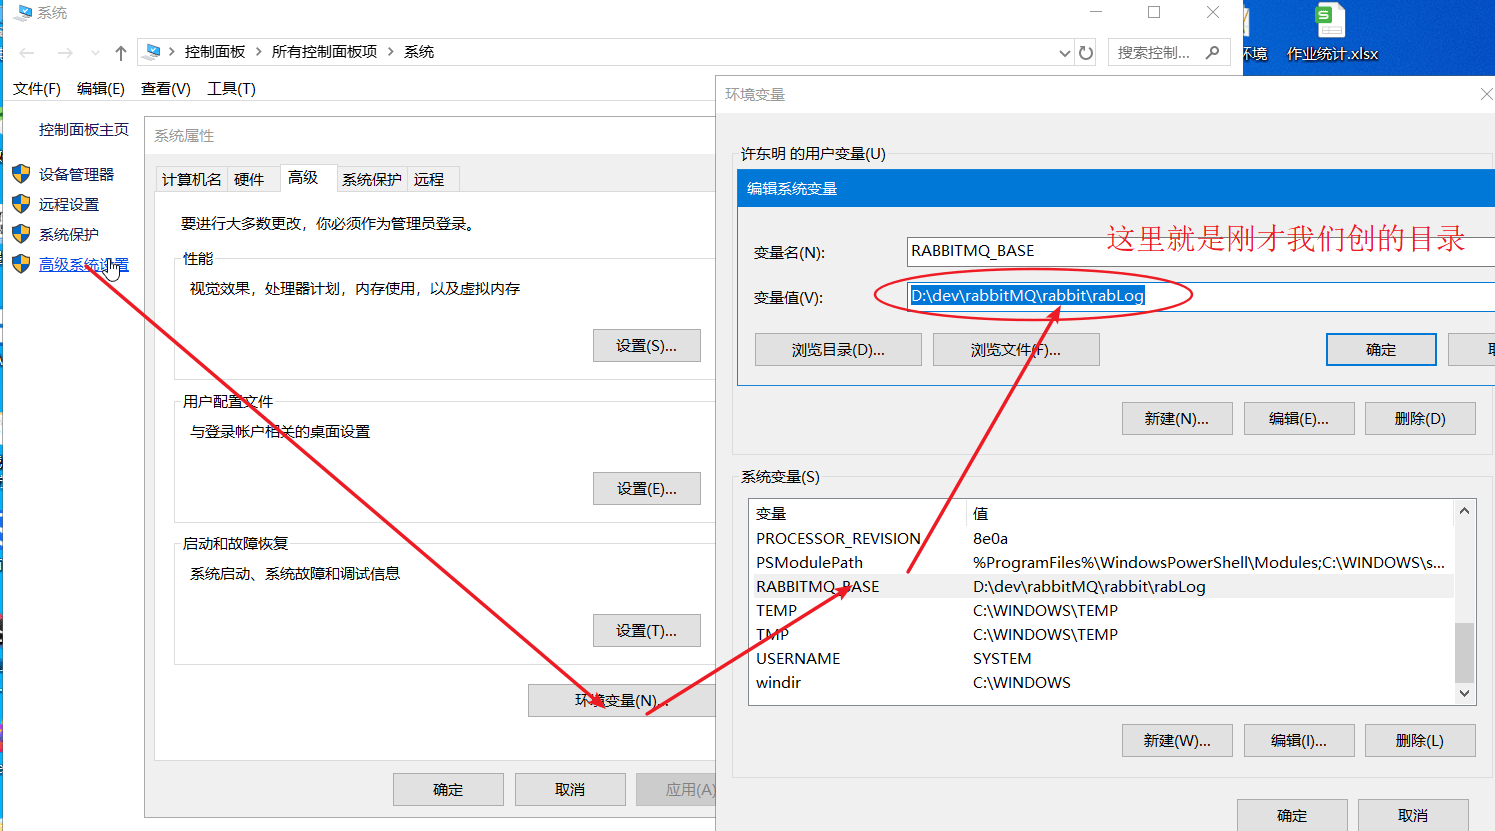This screenshot has height=831, width=1495.
Task: Switch to the 系统保护 tab
Action: pos(372,179)
